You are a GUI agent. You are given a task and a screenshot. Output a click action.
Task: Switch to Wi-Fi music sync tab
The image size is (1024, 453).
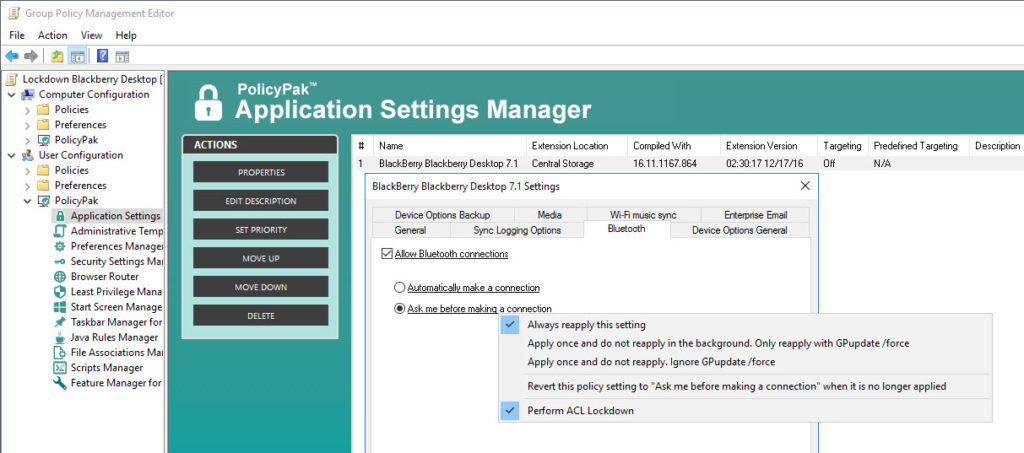(x=643, y=215)
